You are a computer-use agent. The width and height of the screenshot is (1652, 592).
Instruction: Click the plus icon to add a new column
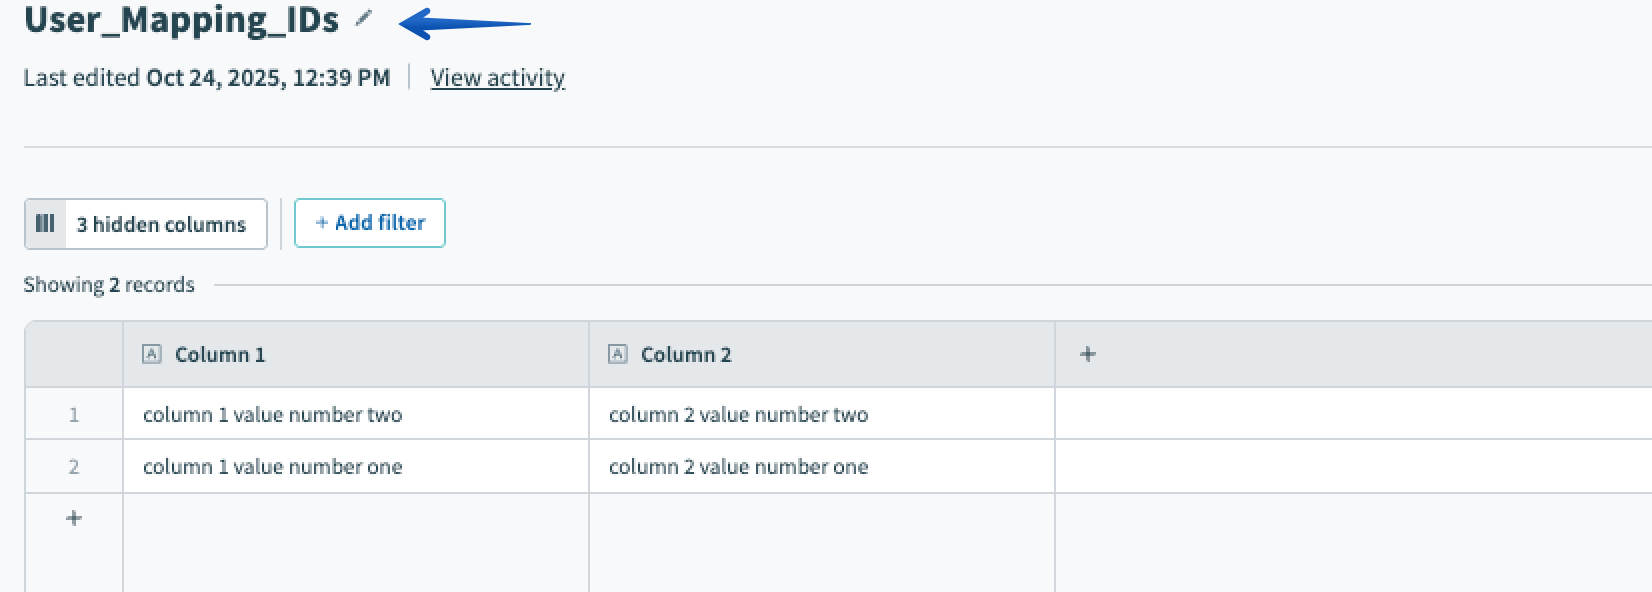click(x=1087, y=353)
